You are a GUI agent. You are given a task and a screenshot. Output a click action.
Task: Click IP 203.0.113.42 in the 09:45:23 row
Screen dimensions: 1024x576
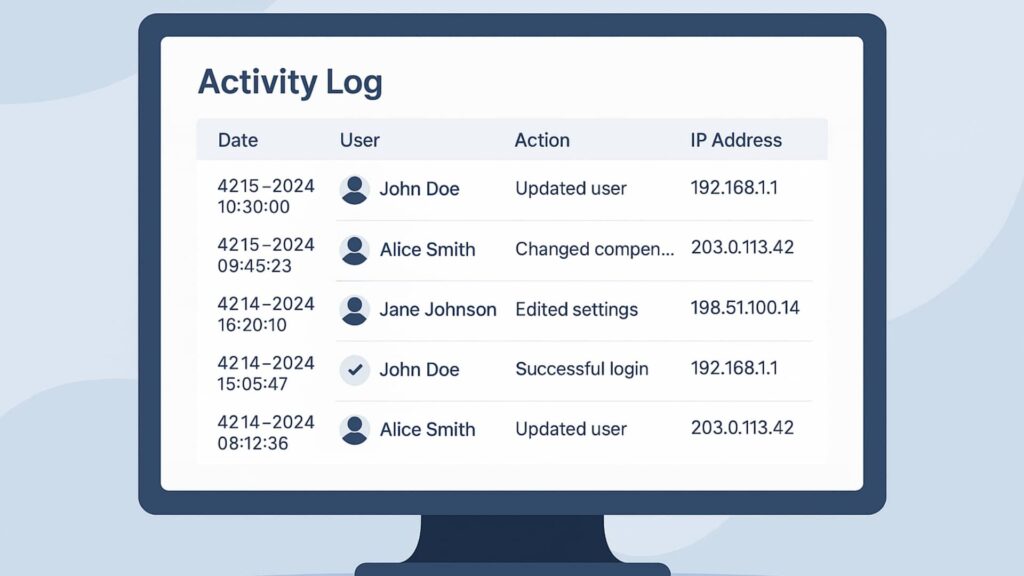coord(742,247)
